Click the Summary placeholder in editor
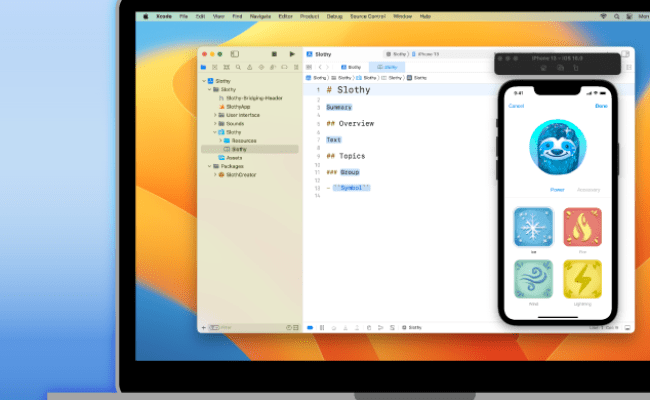 click(x=339, y=107)
